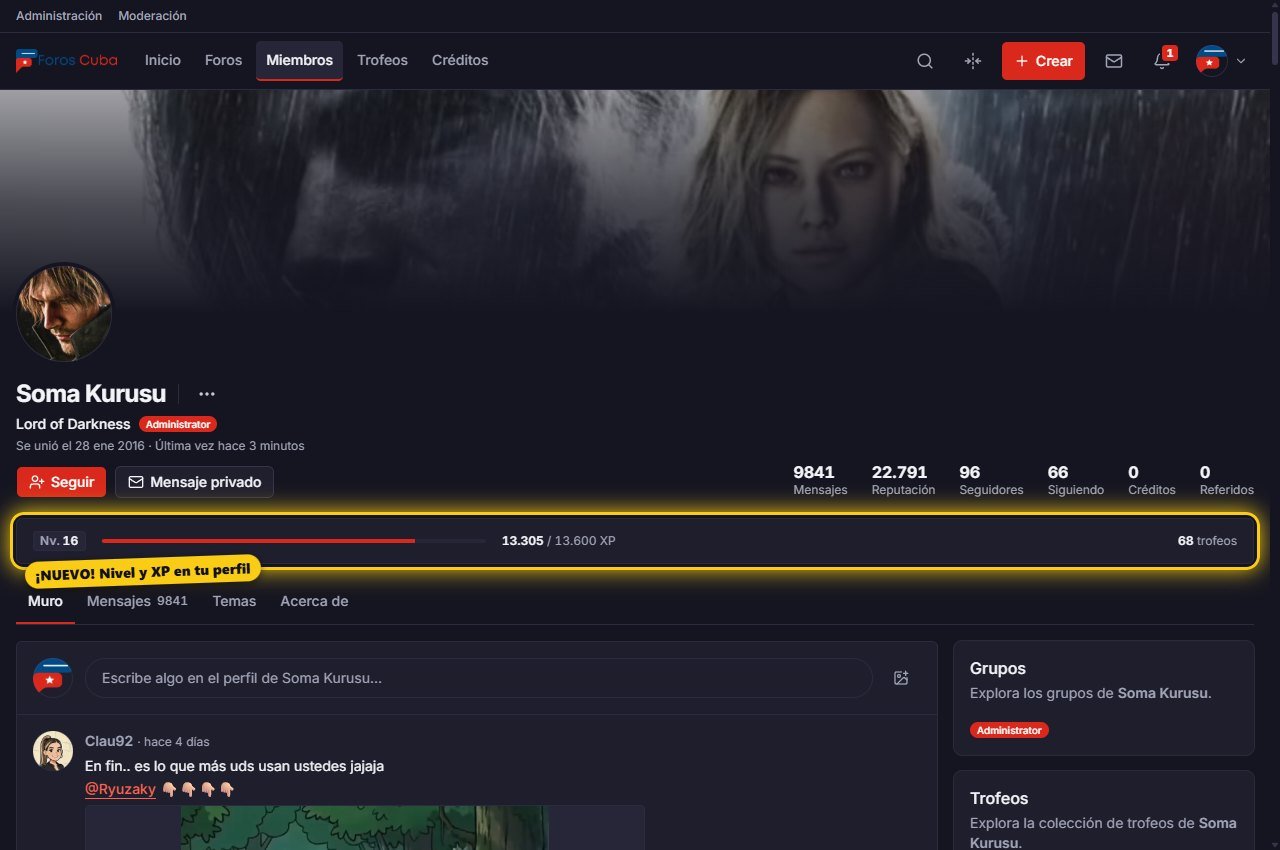The image size is (1280, 850).
Task: Open the three-dots menu beside Soma Kurusu
Action: coord(207,394)
